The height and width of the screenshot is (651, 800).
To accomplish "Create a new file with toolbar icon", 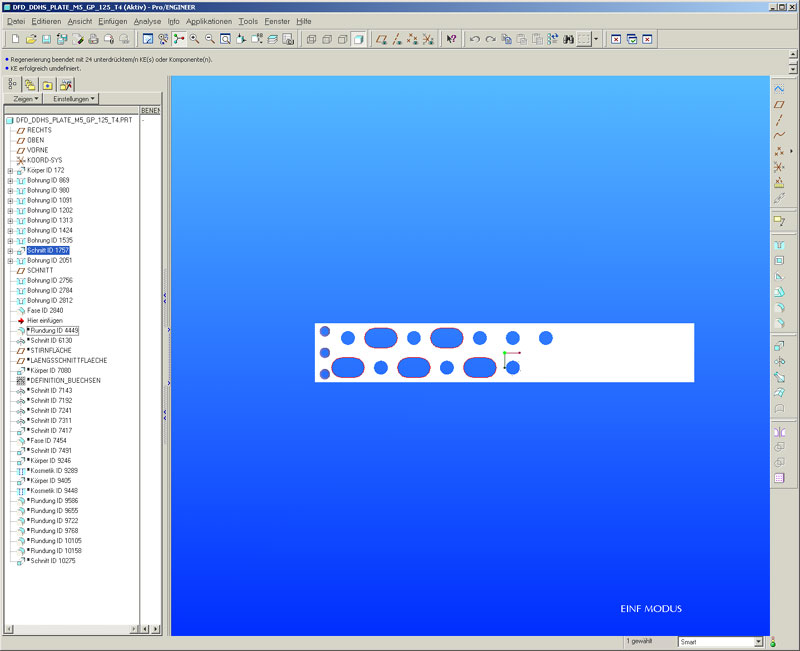I will 15,39.
